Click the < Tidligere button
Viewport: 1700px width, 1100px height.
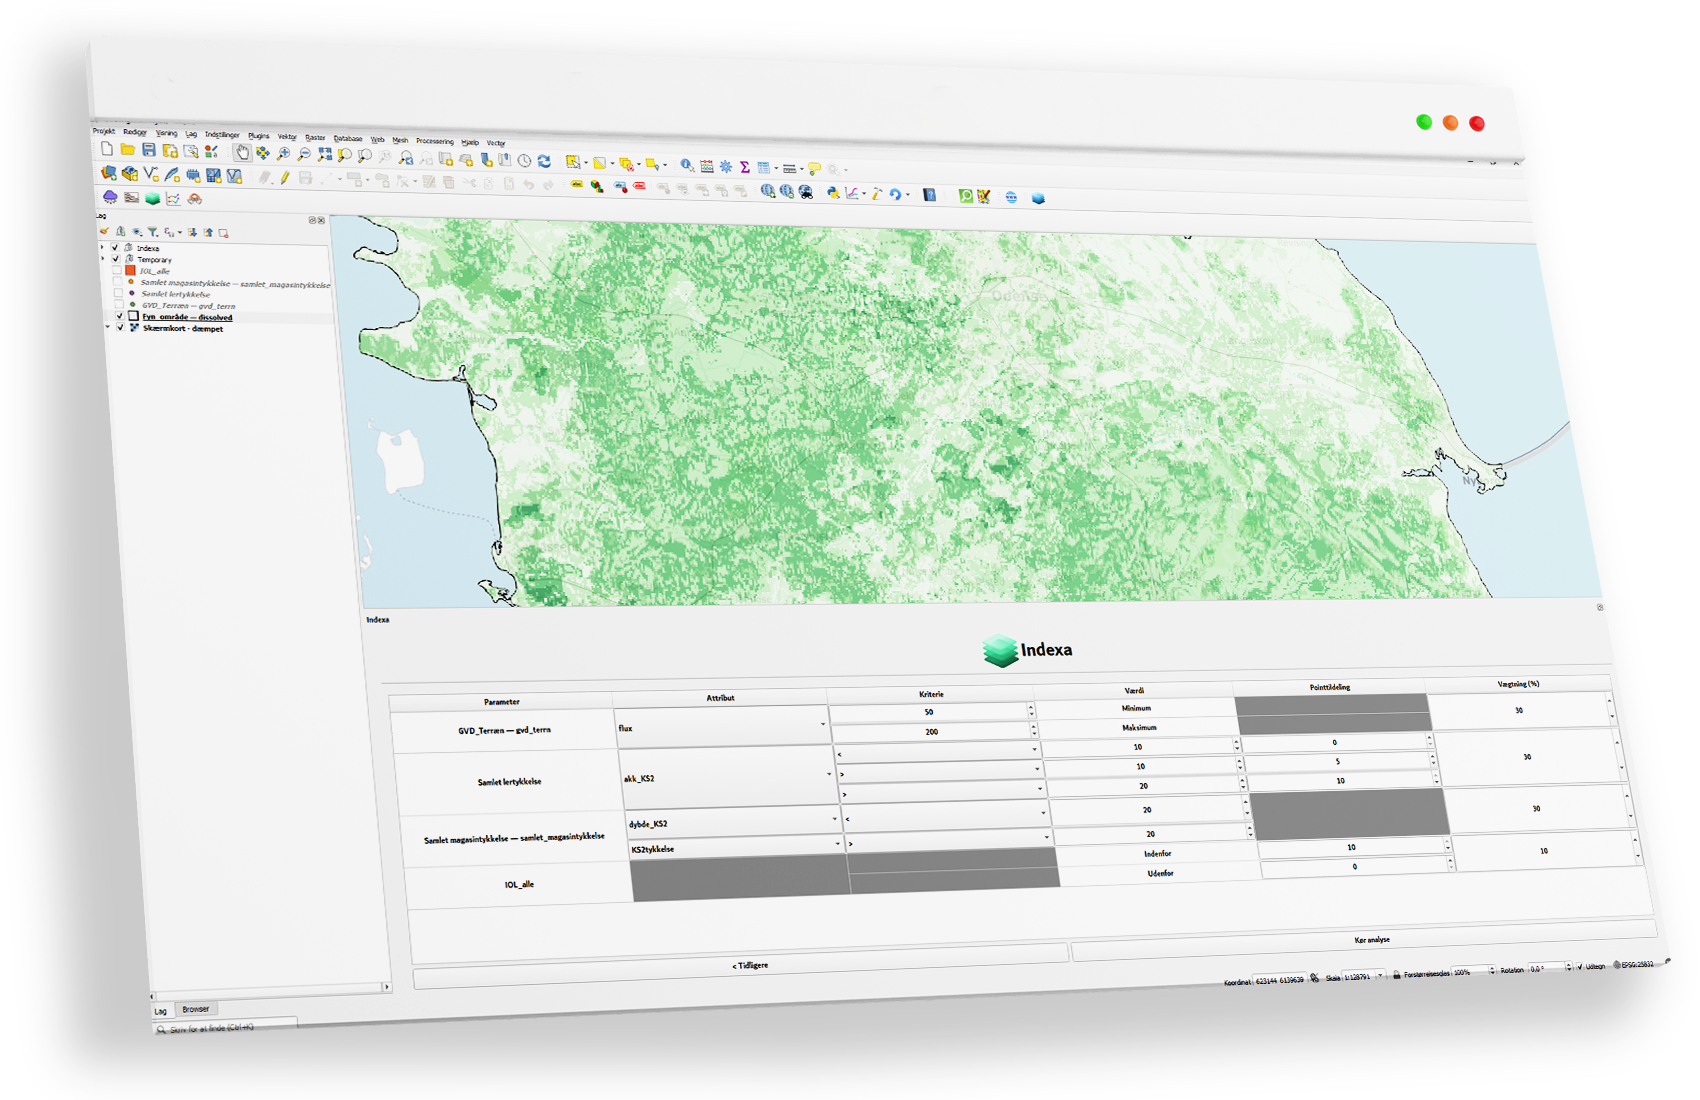pyautogui.click(x=752, y=964)
